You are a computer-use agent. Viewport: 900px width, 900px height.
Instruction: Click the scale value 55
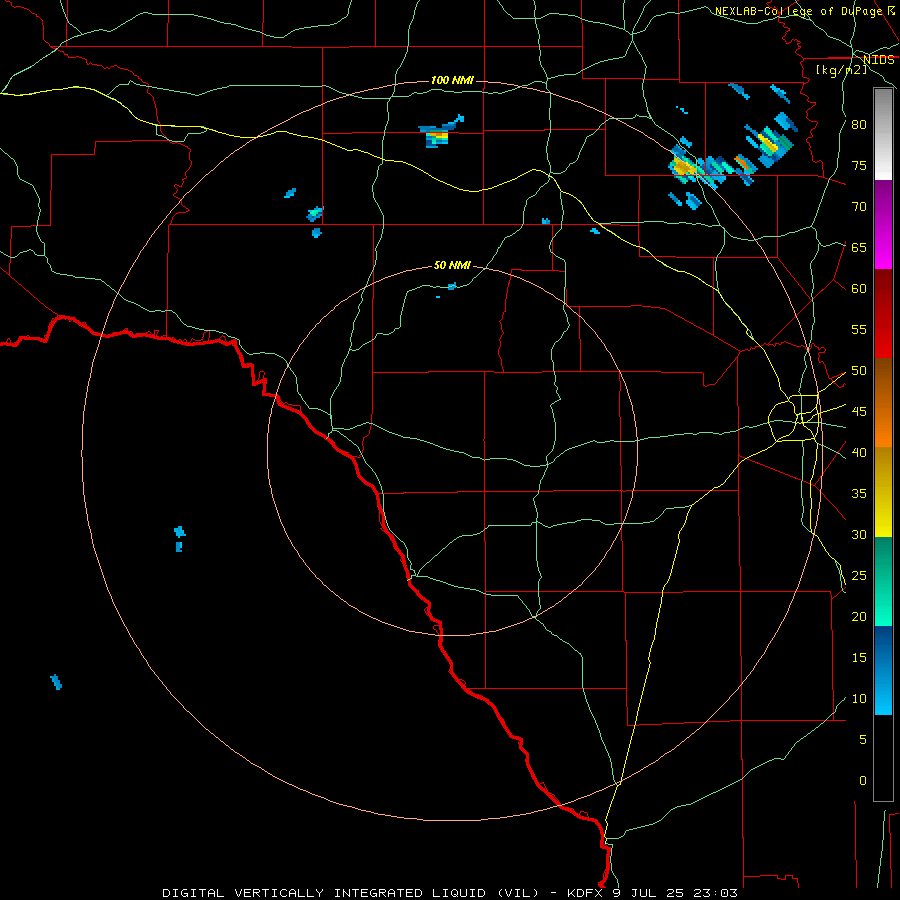click(x=859, y=329)
